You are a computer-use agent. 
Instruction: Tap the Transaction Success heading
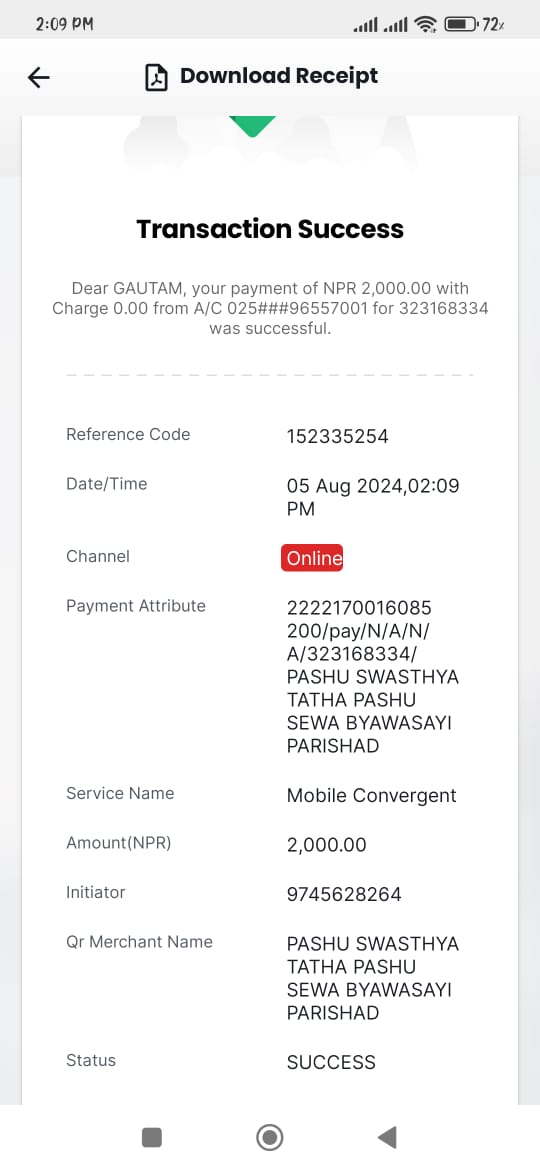click(270, 228)
